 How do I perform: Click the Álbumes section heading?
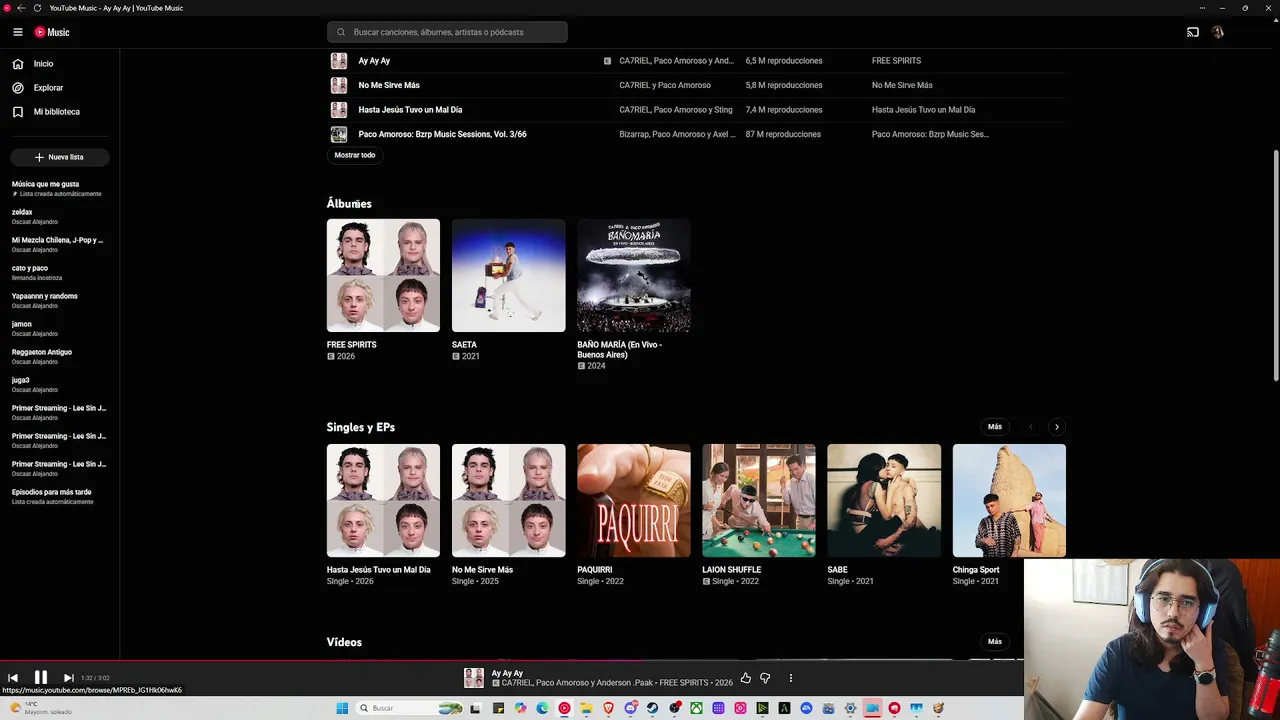click(x=349, y=204)
